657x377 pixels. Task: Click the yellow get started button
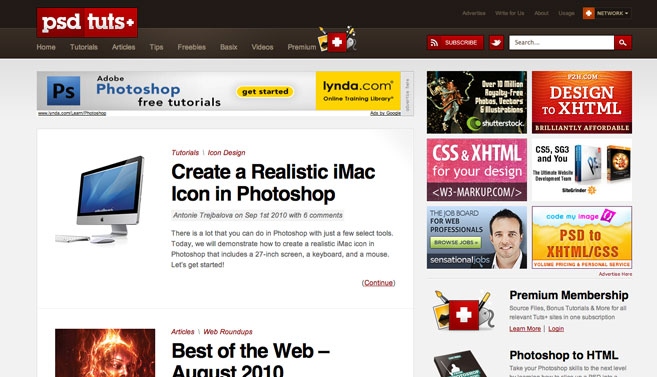point(265,92)
